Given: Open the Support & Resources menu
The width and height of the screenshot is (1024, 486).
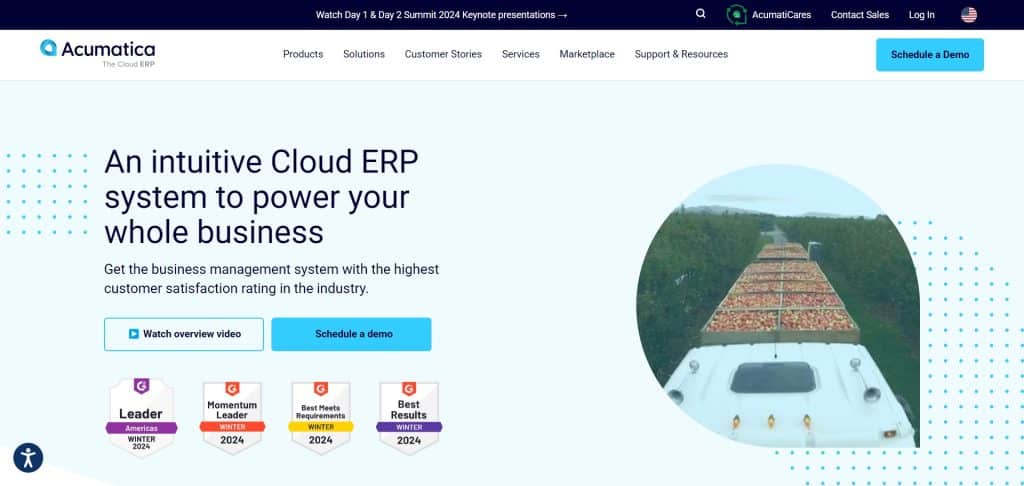Looking at the screenshot, I should pyautogui.click(x=681, y=54).
